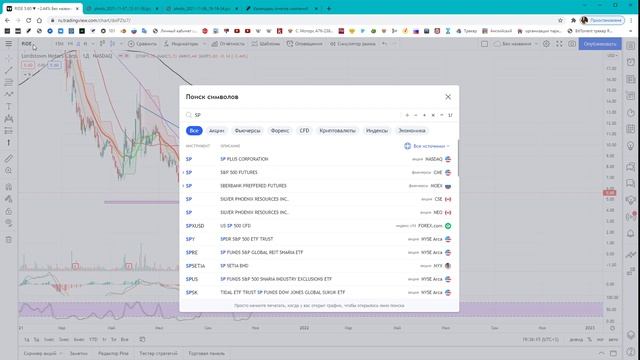Open Сравнить compare symbols button
The height and width of the screenshot is (360, 640).
[142, 44]
